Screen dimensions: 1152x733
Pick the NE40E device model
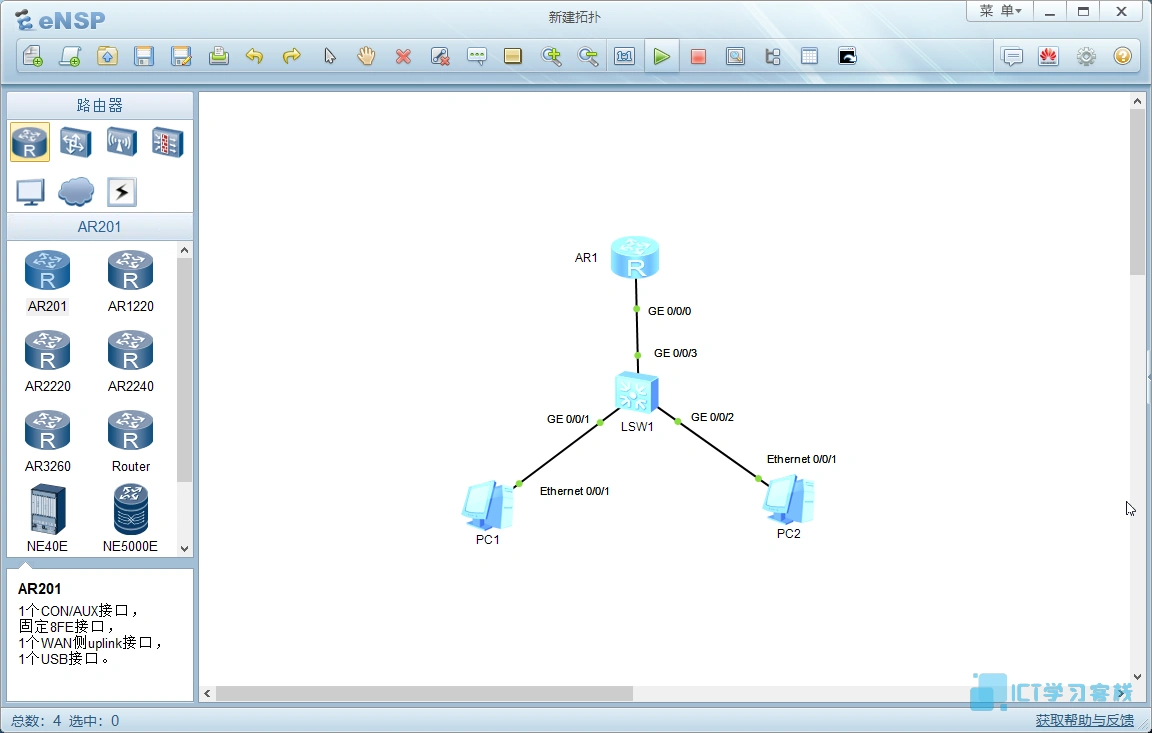[x=48, y=518]
